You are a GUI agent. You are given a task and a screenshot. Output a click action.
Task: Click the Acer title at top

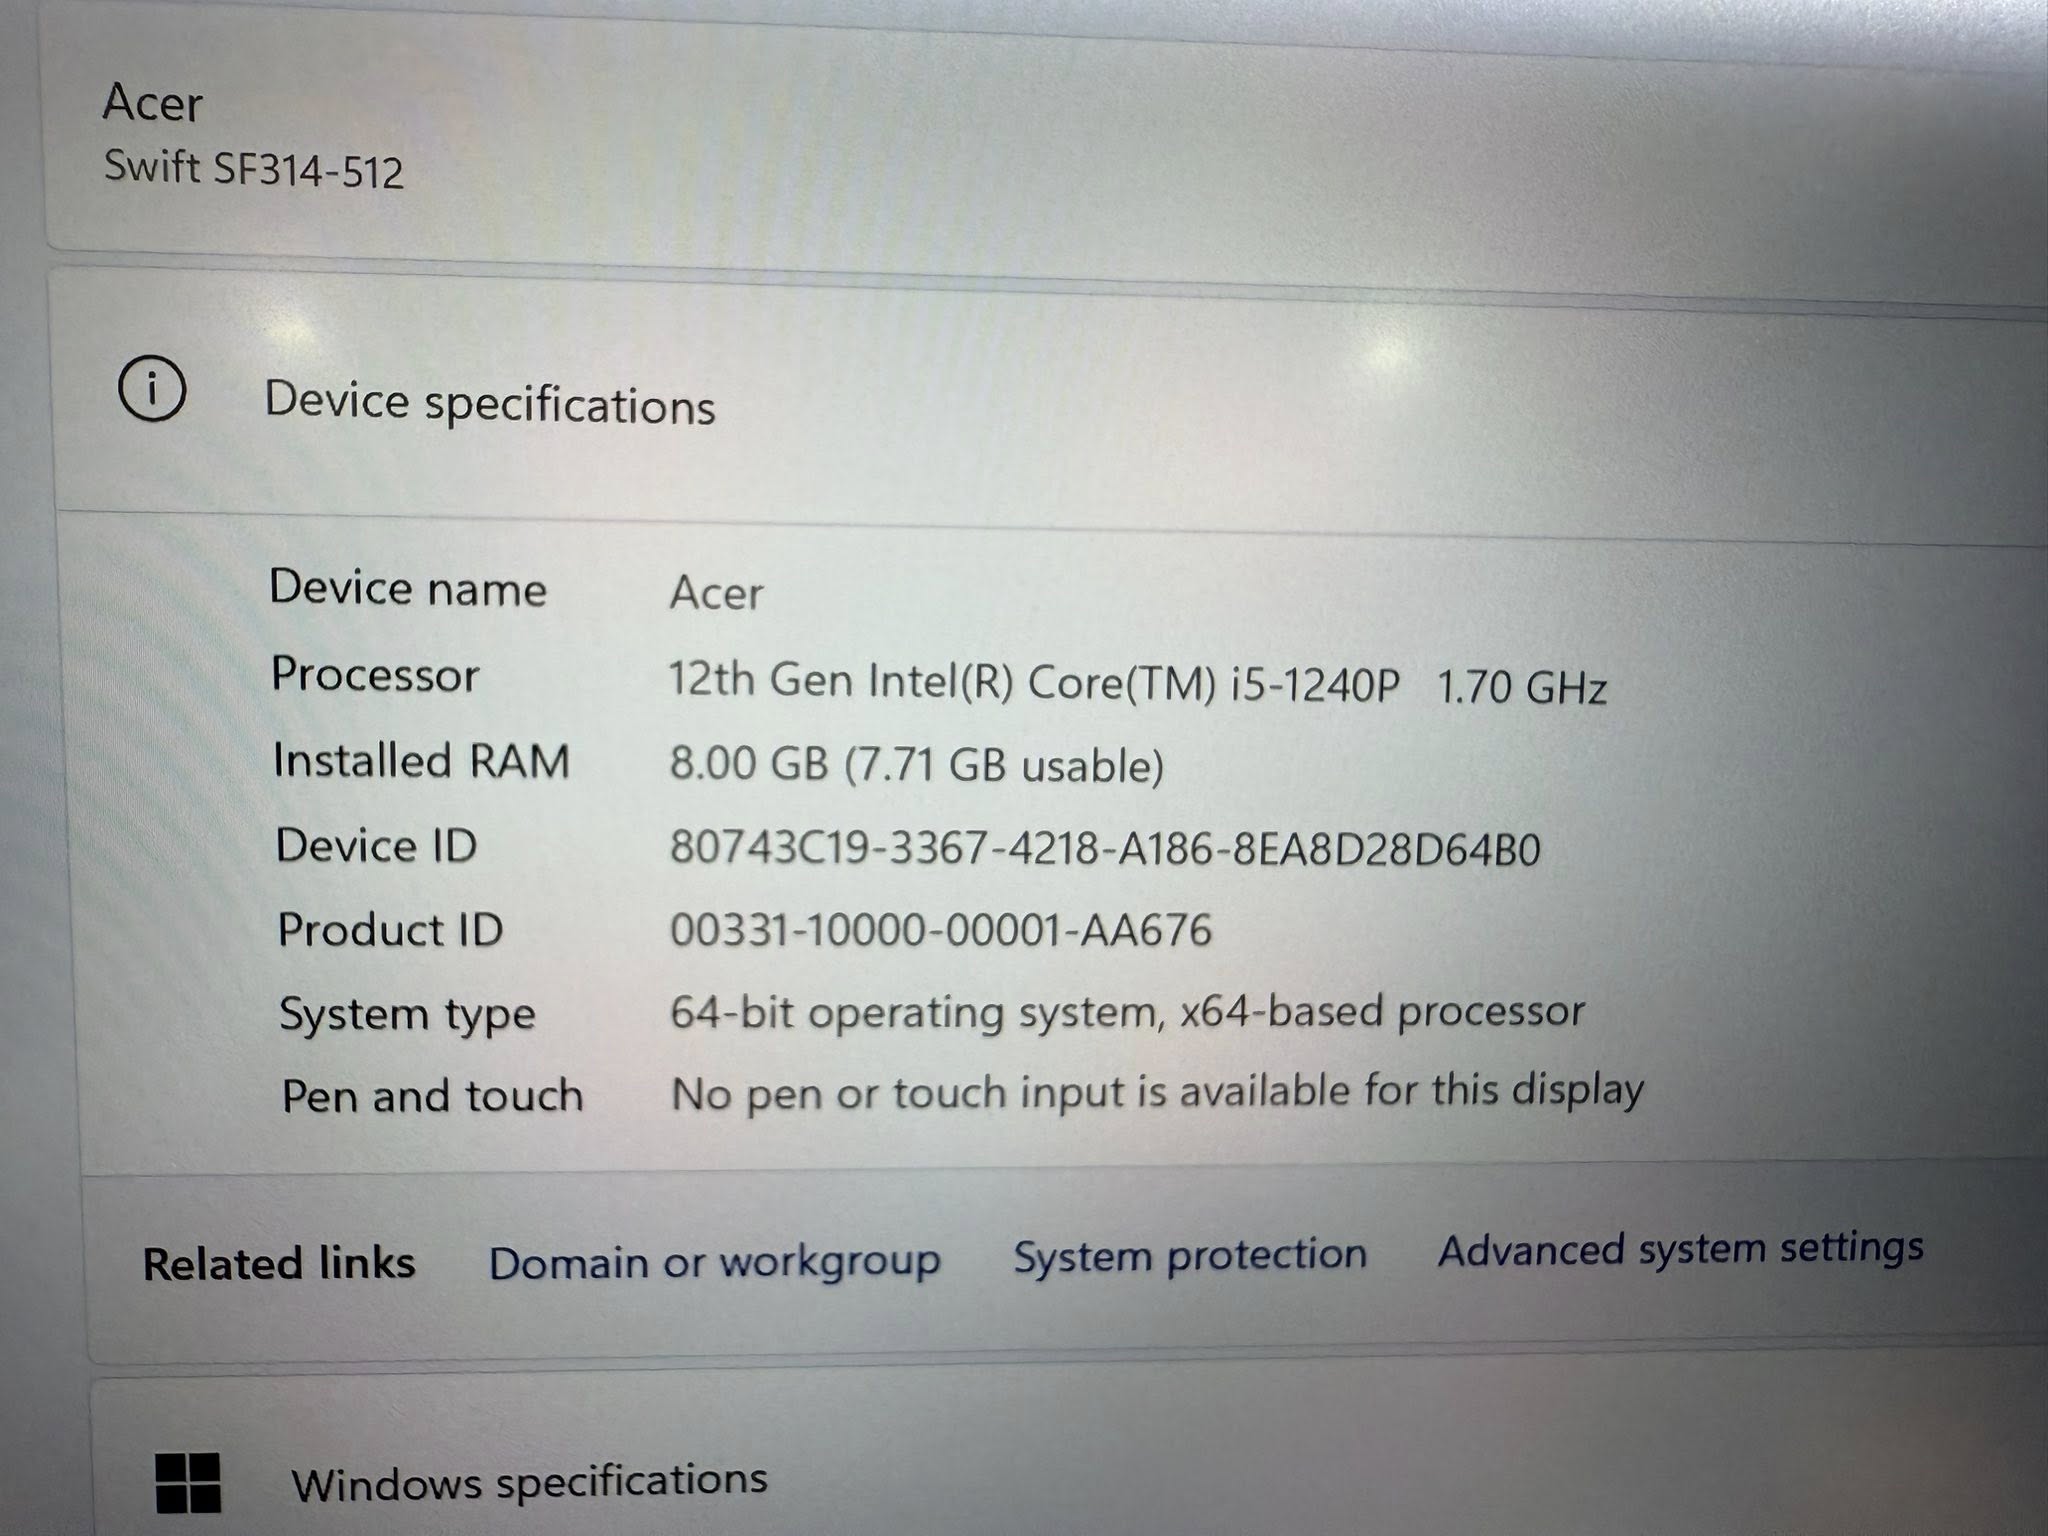(x=153, y=103)
